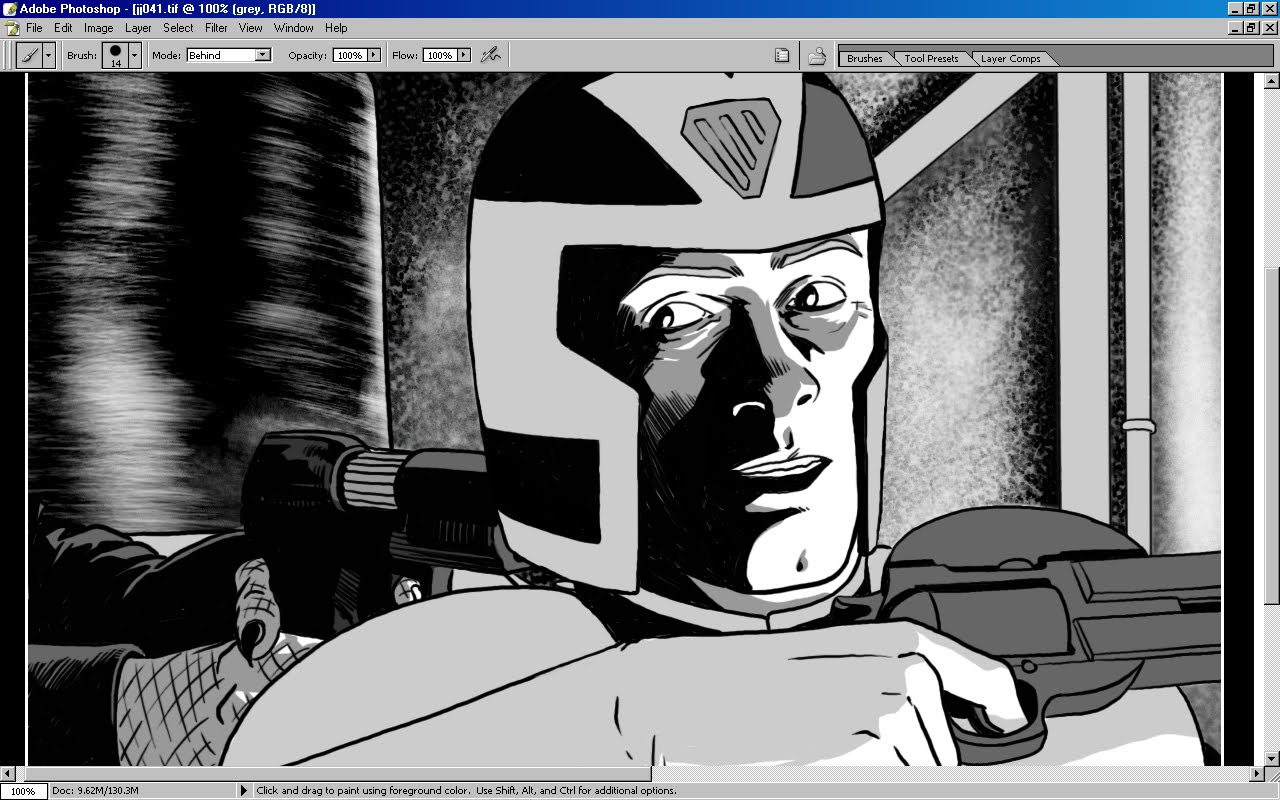Minimize the Adobe Photoshop application window
1280x800 pixels.
[1236, 9]
